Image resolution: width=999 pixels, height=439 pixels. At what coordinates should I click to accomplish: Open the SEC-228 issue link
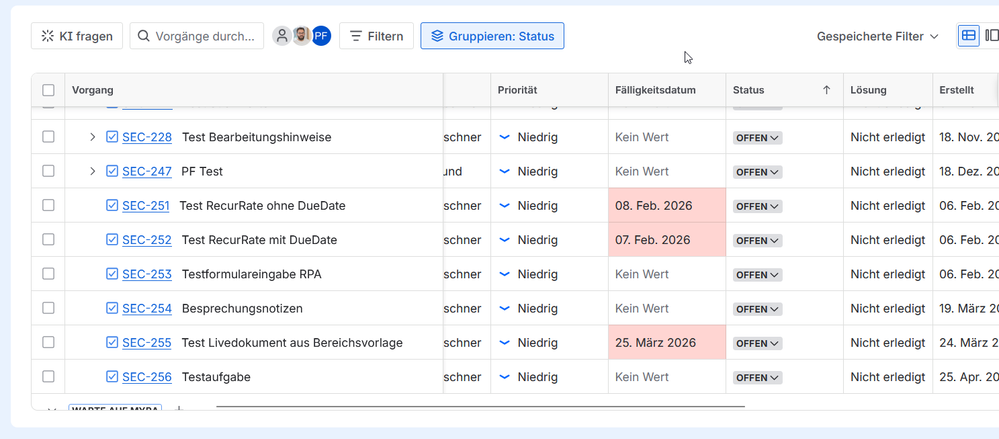[x=147, y=137]
